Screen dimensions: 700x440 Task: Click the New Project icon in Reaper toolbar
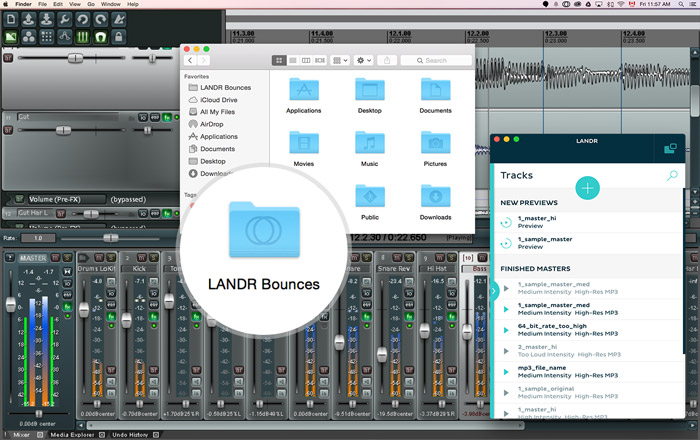pos(11,19)
